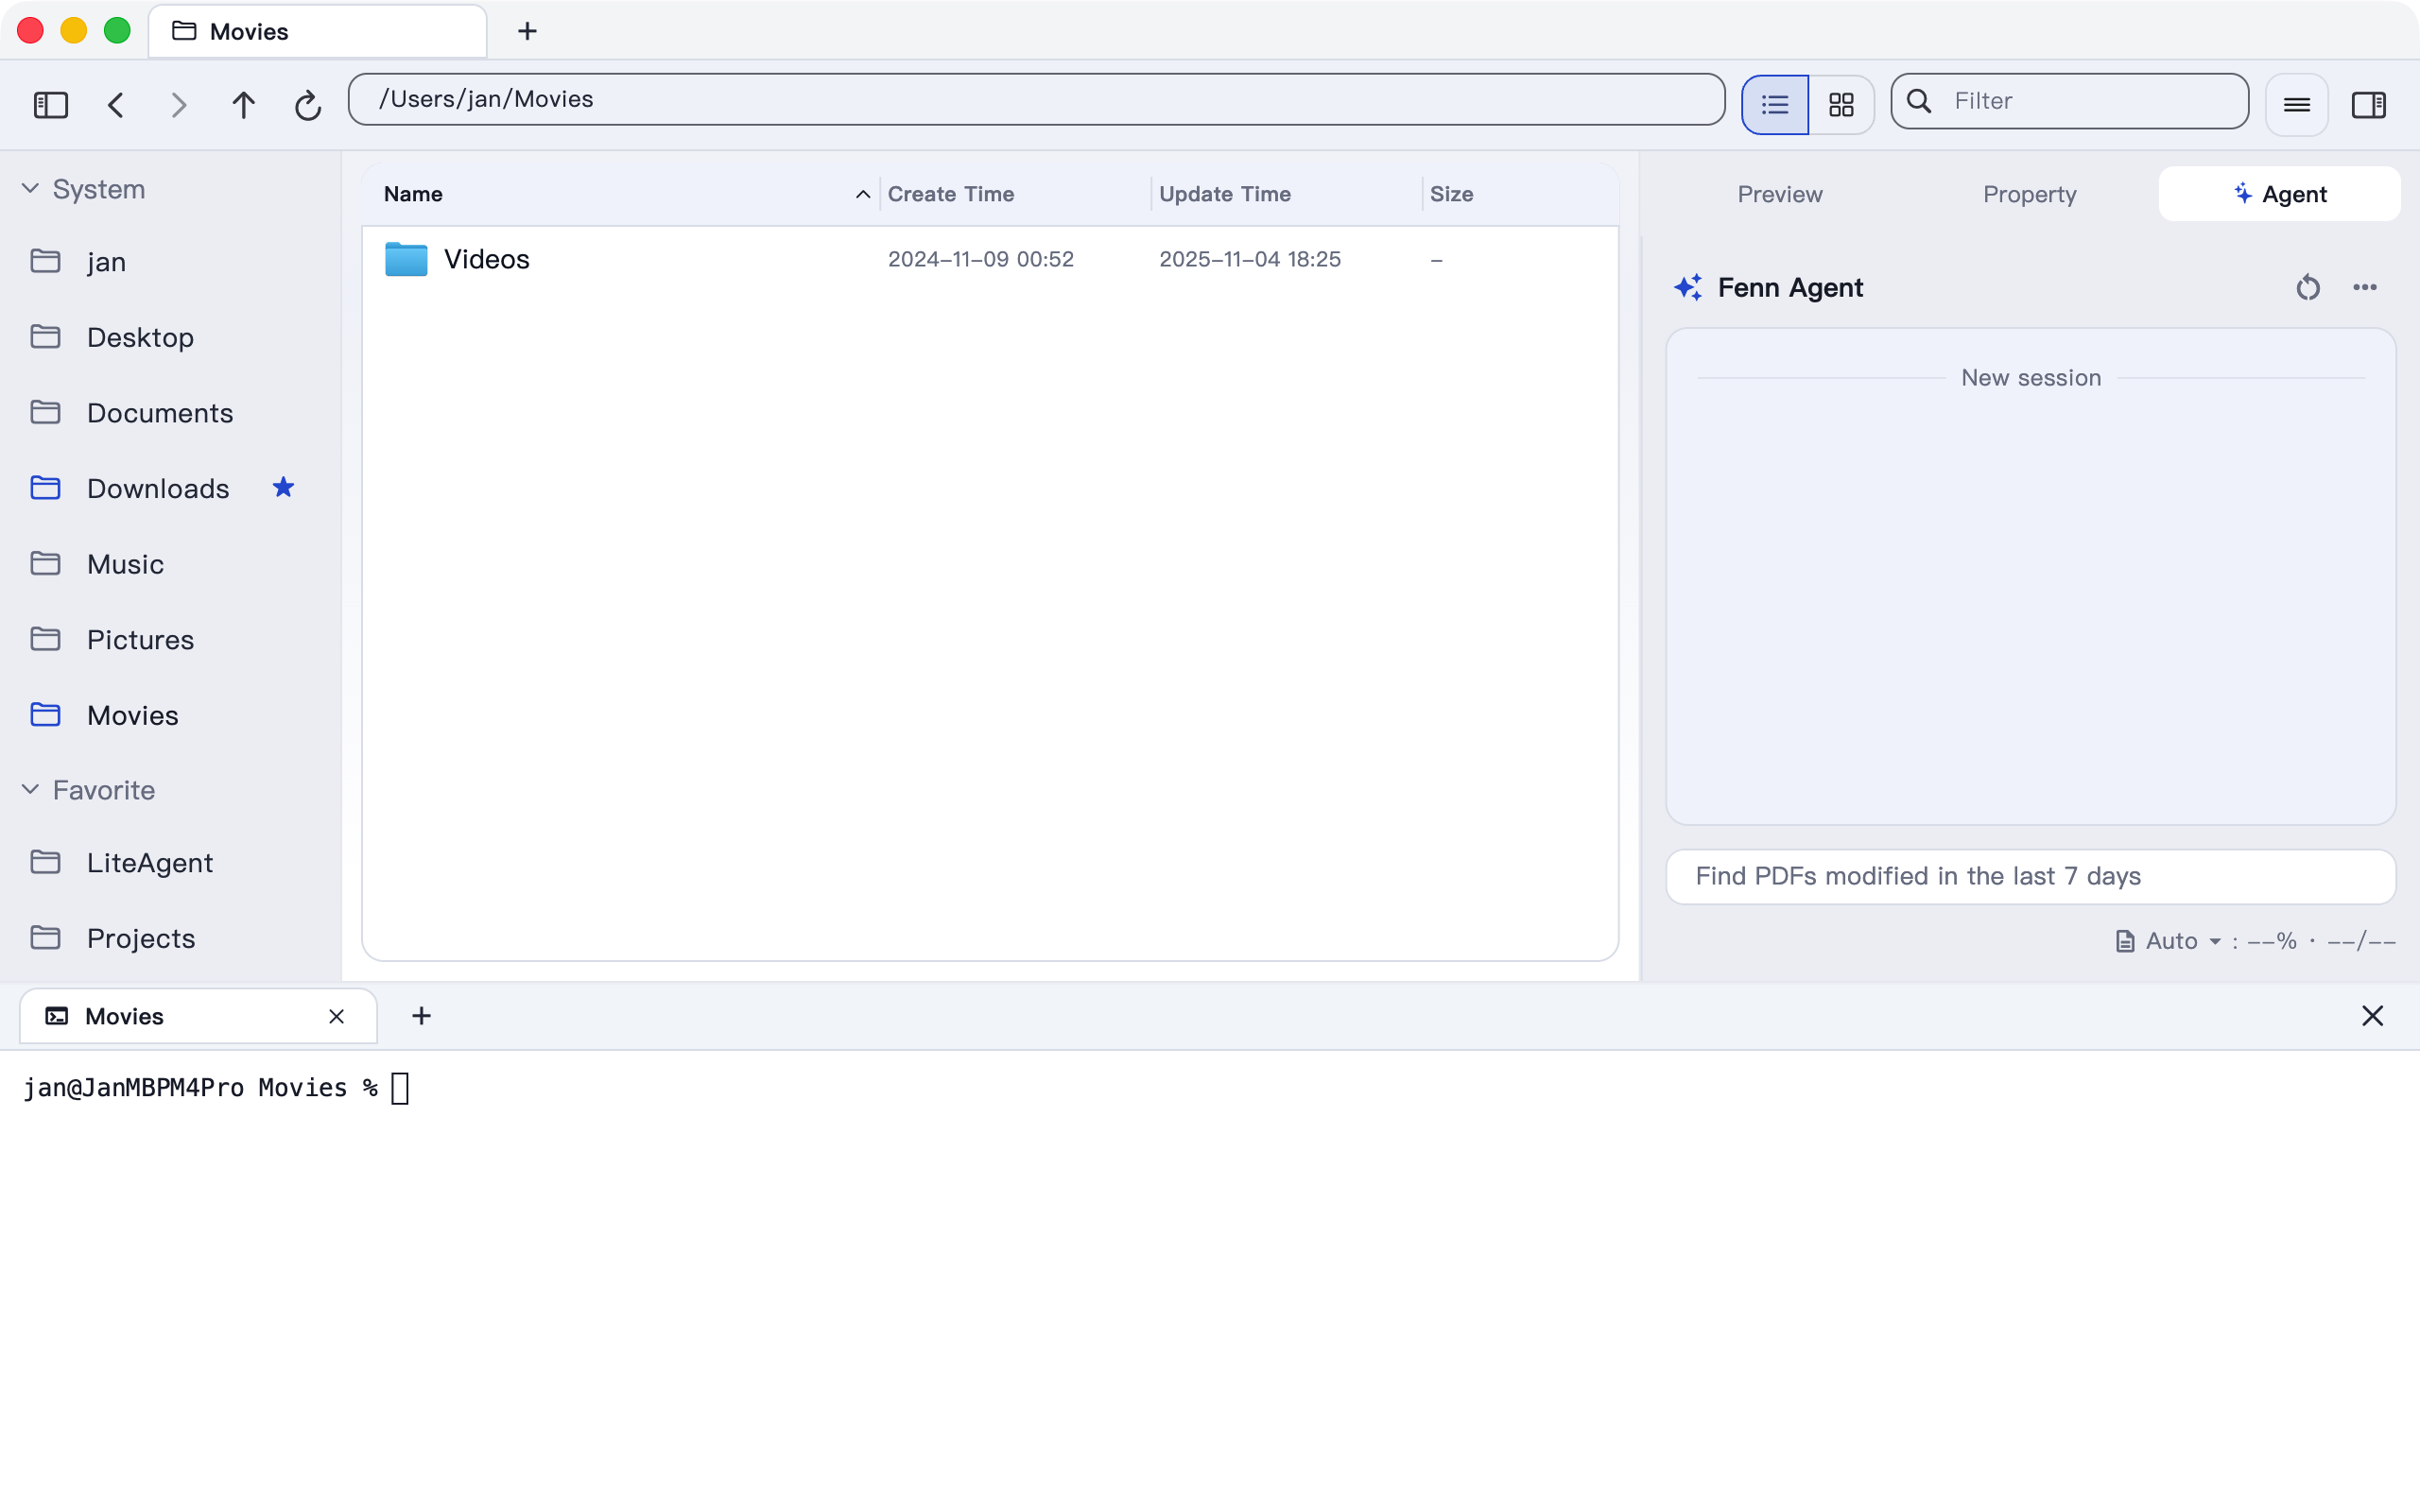Click the path field showing /Users/jan/Movies
This screenshot has width=2420, height=1512.
point(1035,99)
